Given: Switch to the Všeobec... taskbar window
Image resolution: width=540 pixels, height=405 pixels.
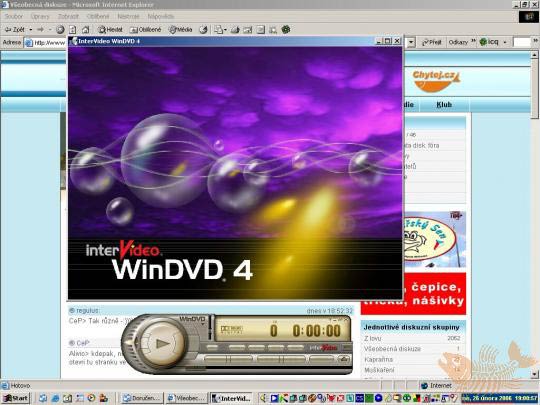Looking at the screenshot, I should coord(187,398).
